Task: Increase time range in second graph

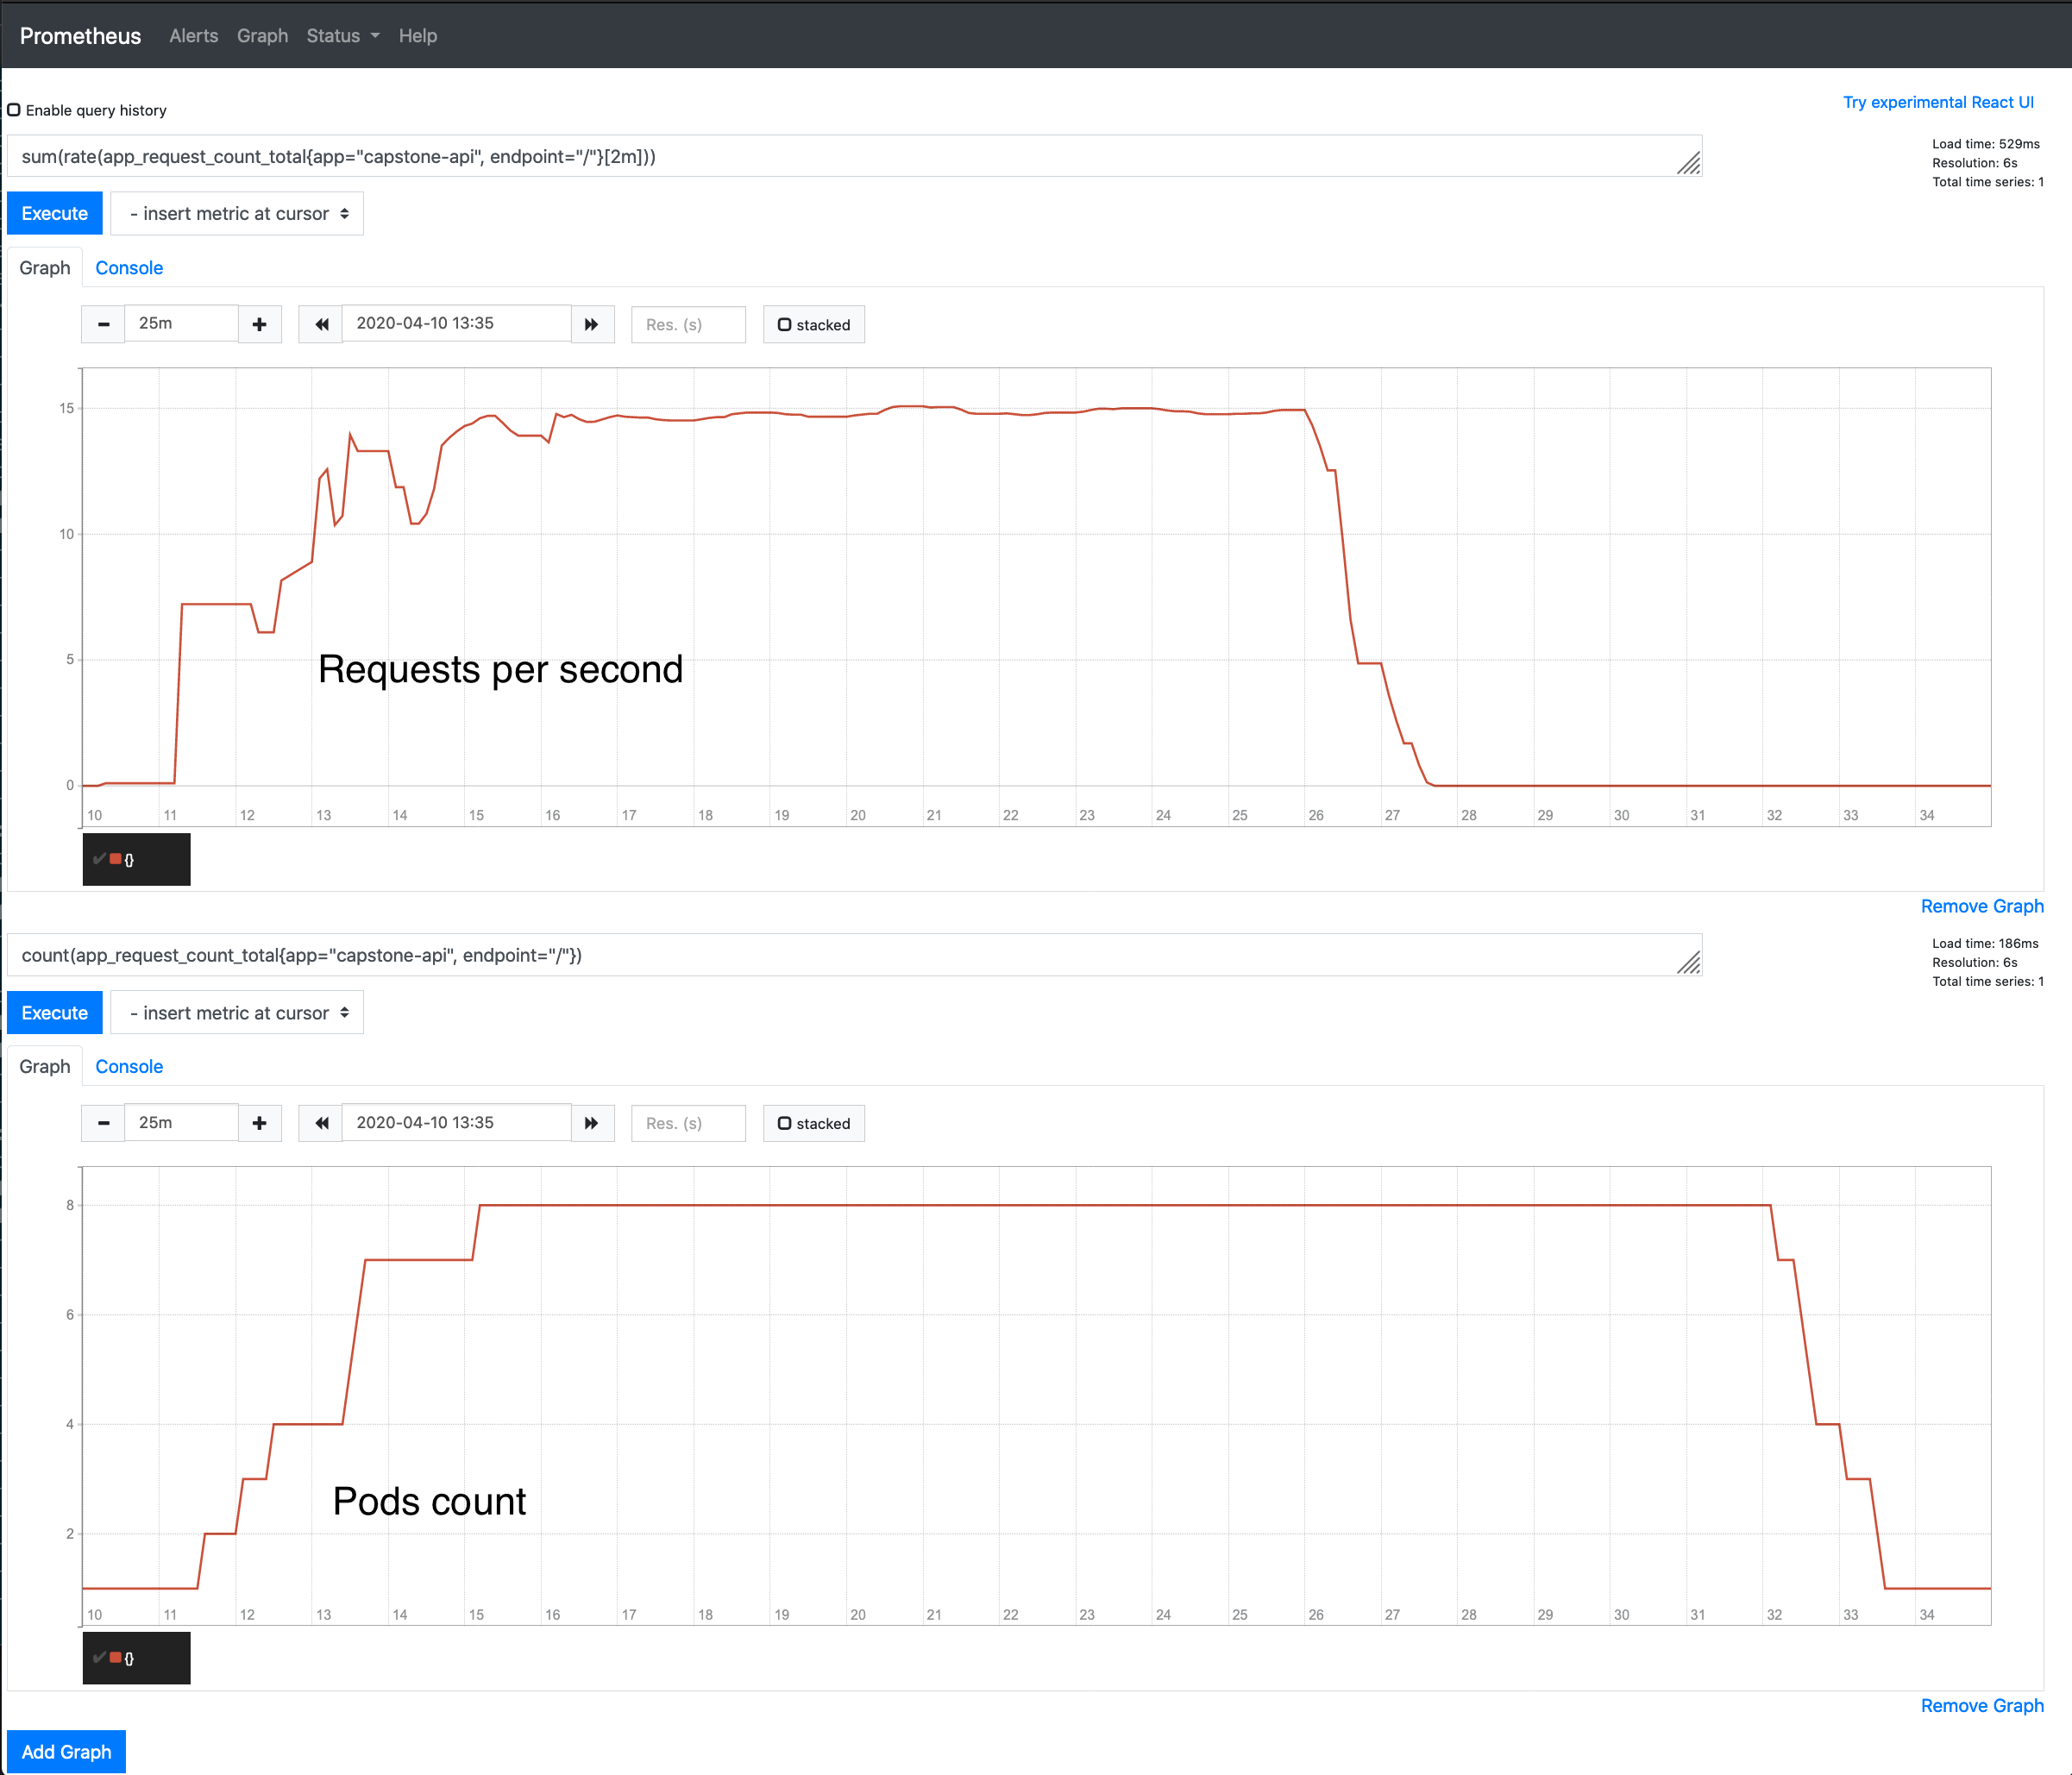Action: click(x=259, y=1123)
